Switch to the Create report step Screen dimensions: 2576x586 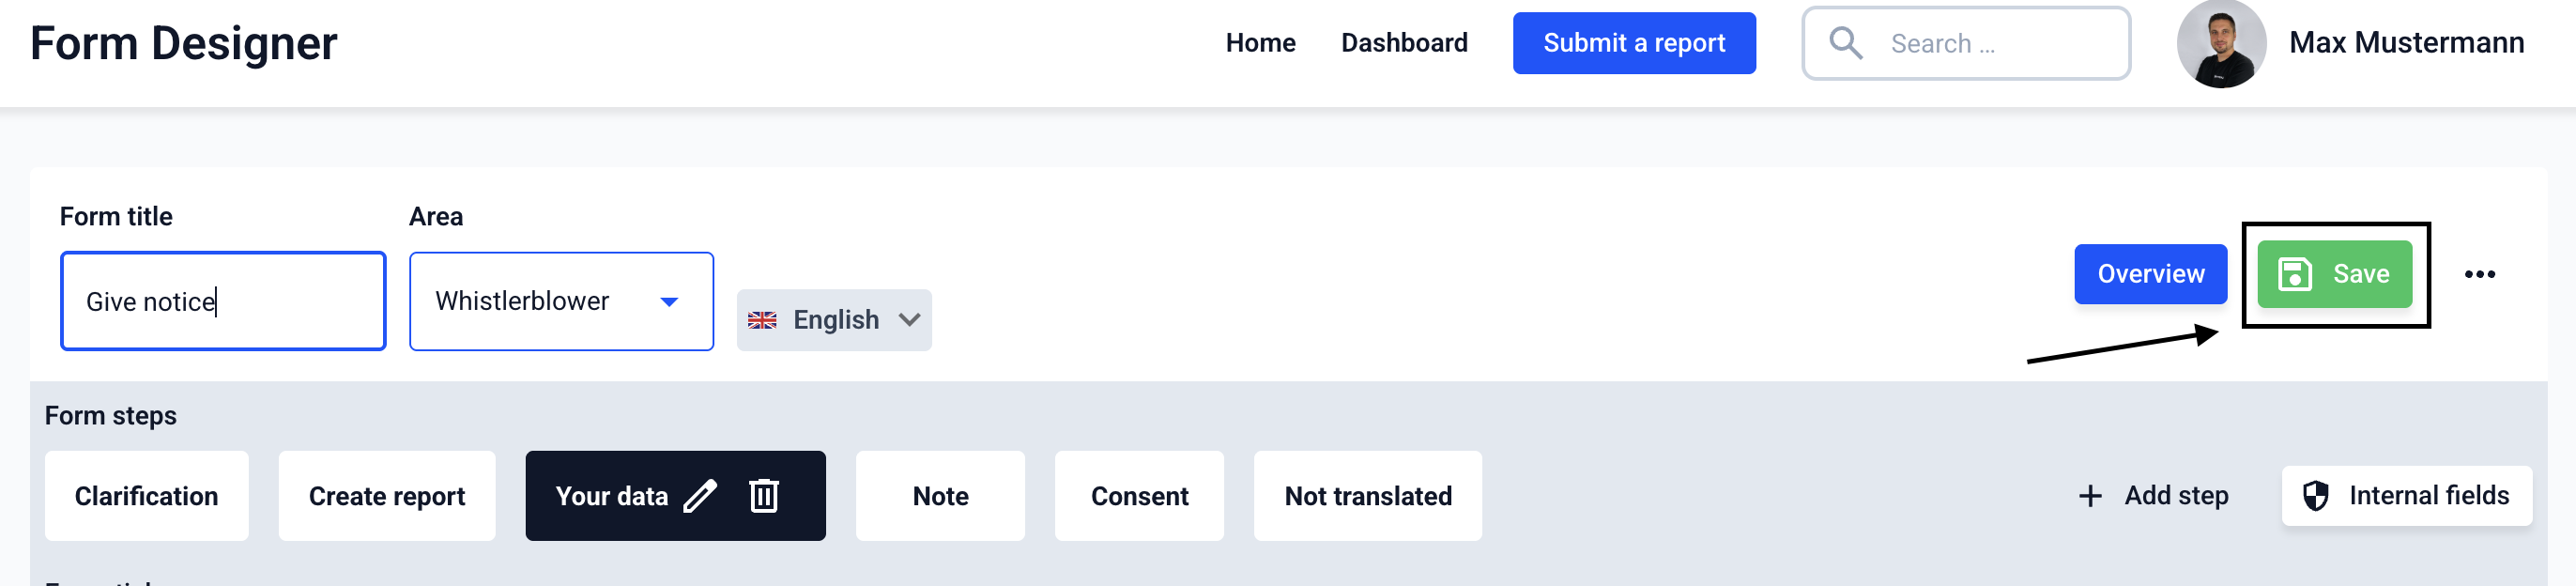click(x=387, y=496)
